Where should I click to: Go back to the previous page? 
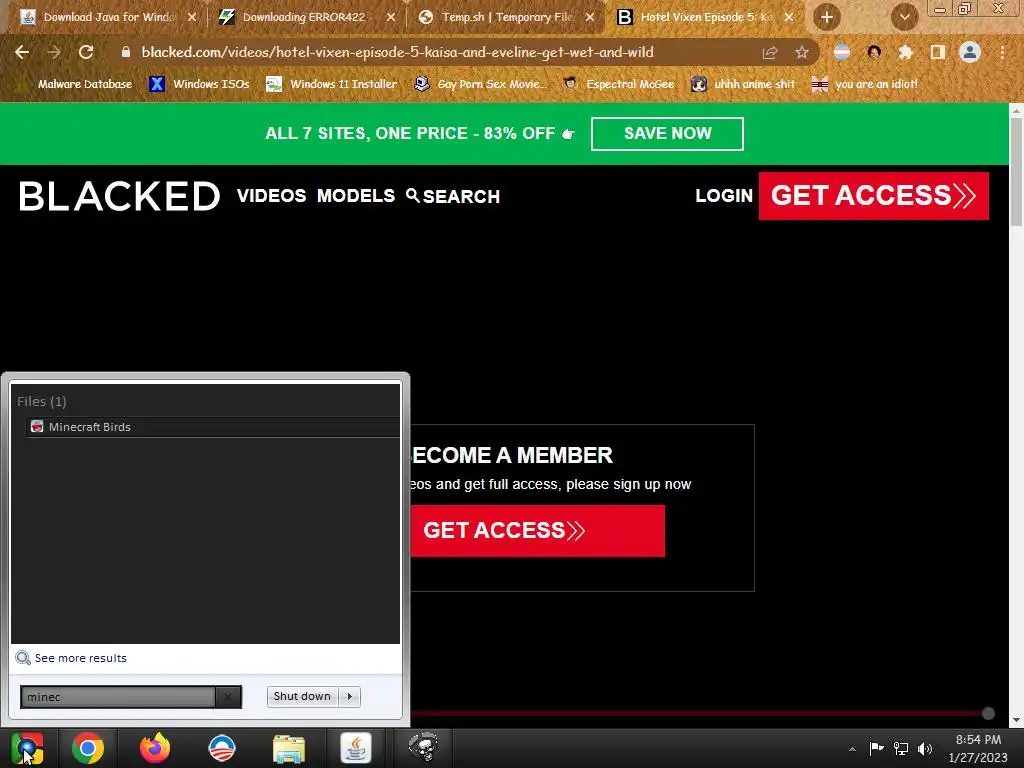pyautogui.click(x=22, y=52)
